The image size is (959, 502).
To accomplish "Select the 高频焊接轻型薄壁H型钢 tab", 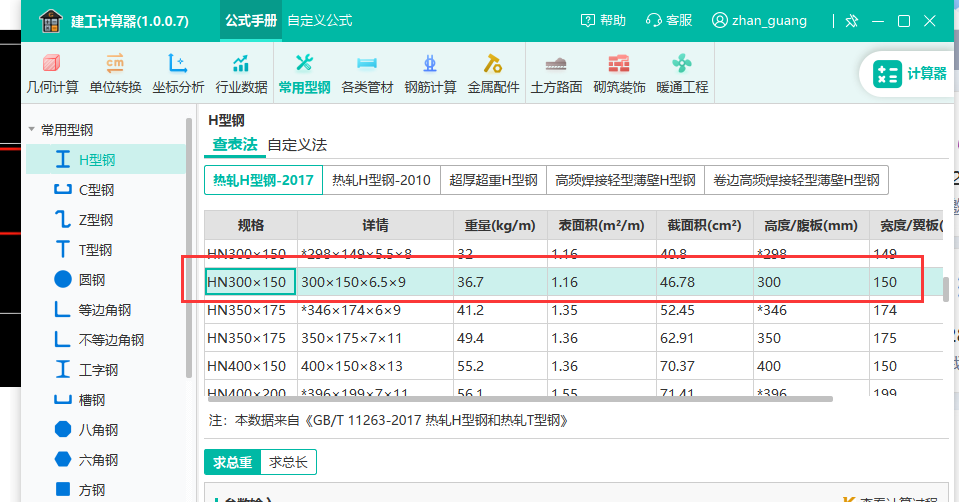I will (625, 180).
